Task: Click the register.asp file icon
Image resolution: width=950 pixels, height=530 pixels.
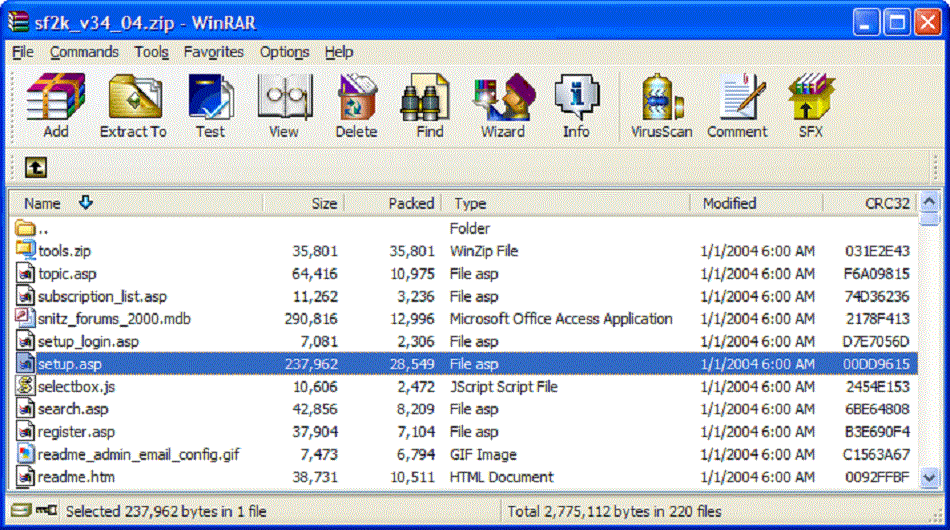Action: tap(25, 431)
